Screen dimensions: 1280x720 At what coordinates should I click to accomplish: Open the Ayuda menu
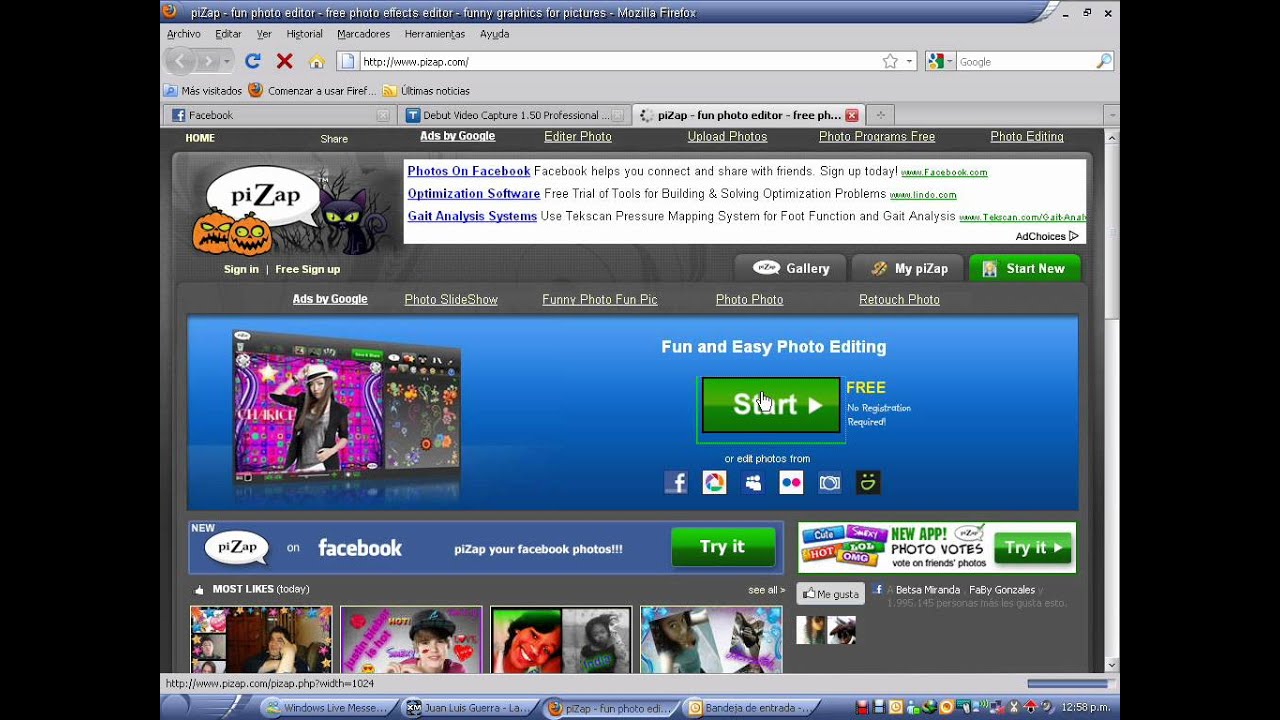tap(494, 34)
